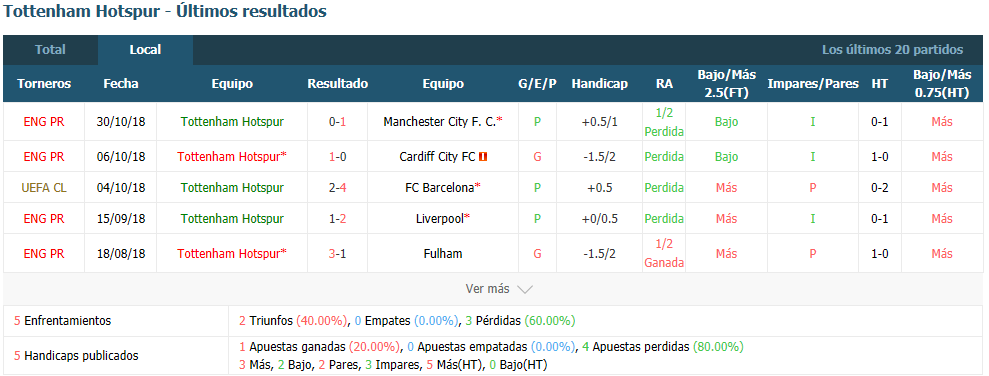Click Tottenham Hotspur in the 30/10/18 row
This screenshot has height=376, width=989.
pos(232,122)
